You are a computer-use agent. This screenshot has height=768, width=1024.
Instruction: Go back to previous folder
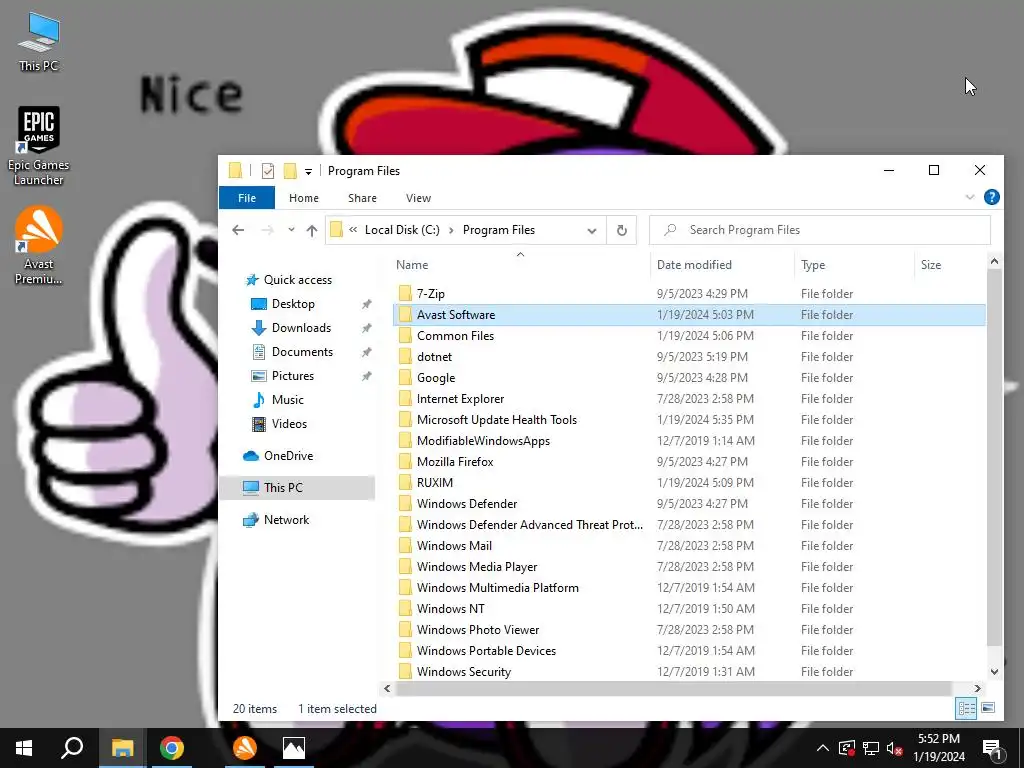[x=238, y=230]
